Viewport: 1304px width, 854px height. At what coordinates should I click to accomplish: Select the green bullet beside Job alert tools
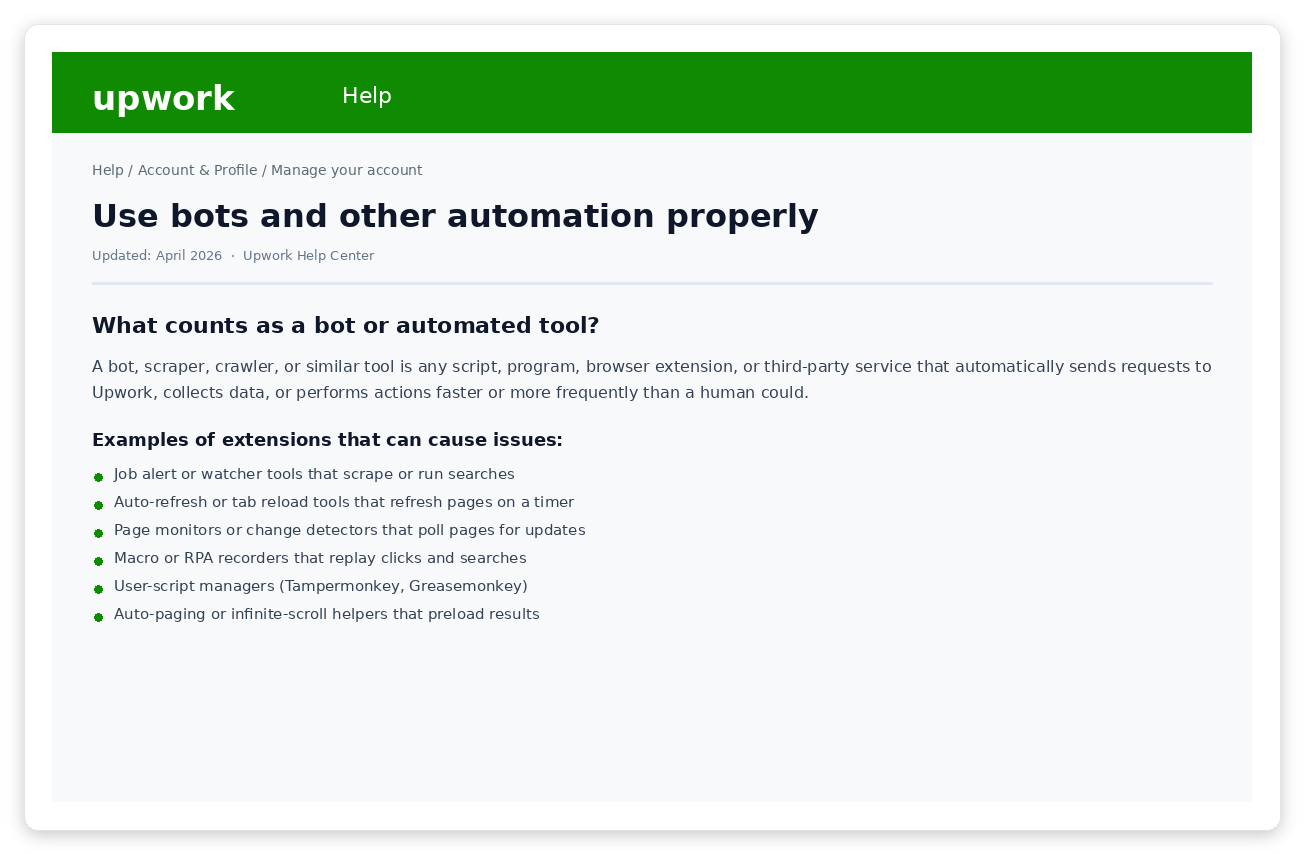point(98,477)
